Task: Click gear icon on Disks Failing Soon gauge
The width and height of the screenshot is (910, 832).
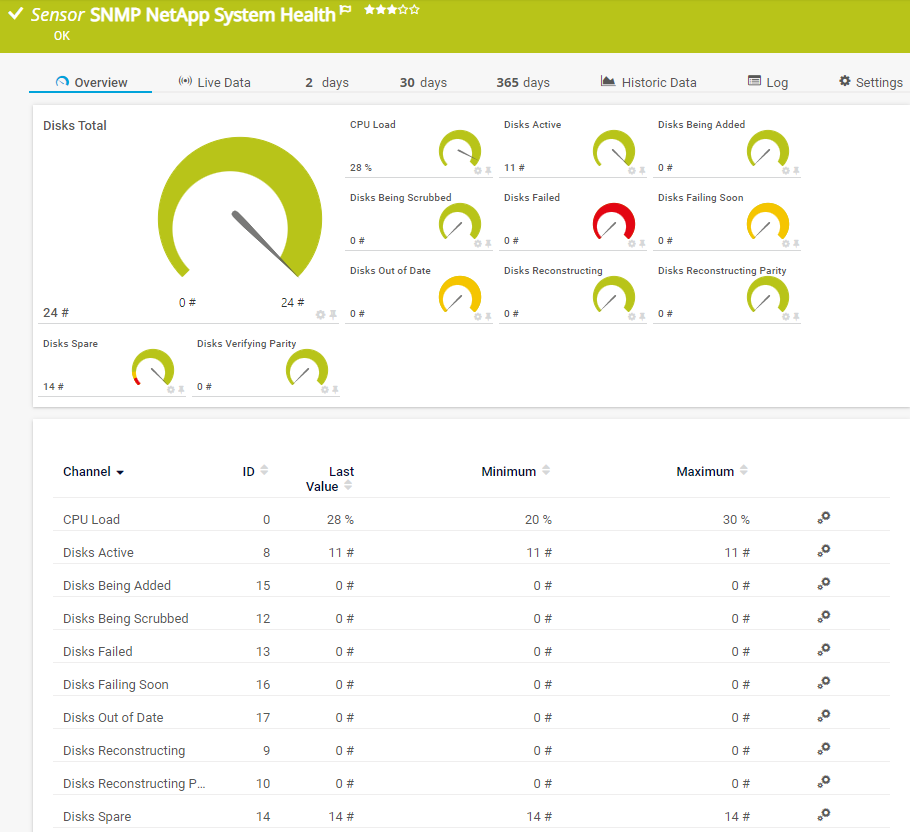Action: click(x=785, y=244)
